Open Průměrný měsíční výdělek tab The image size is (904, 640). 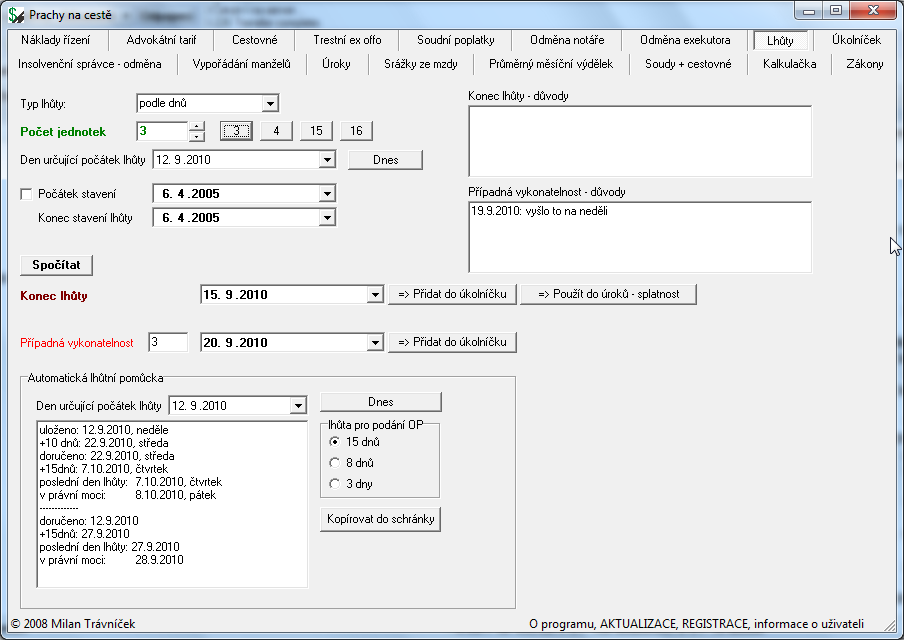551,64
